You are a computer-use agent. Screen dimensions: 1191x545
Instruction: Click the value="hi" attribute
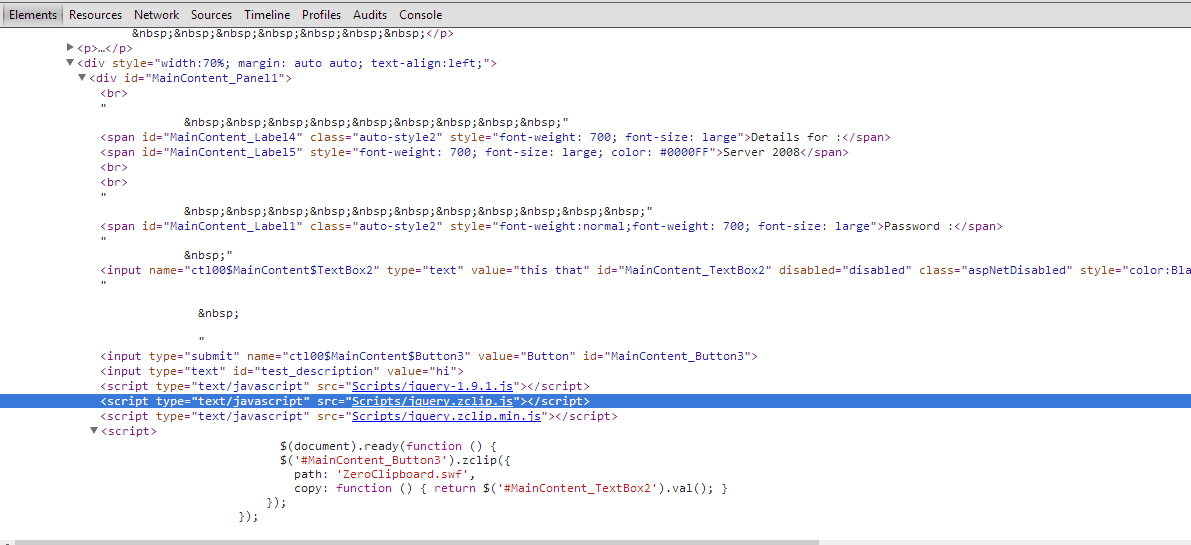click(421, 371)
